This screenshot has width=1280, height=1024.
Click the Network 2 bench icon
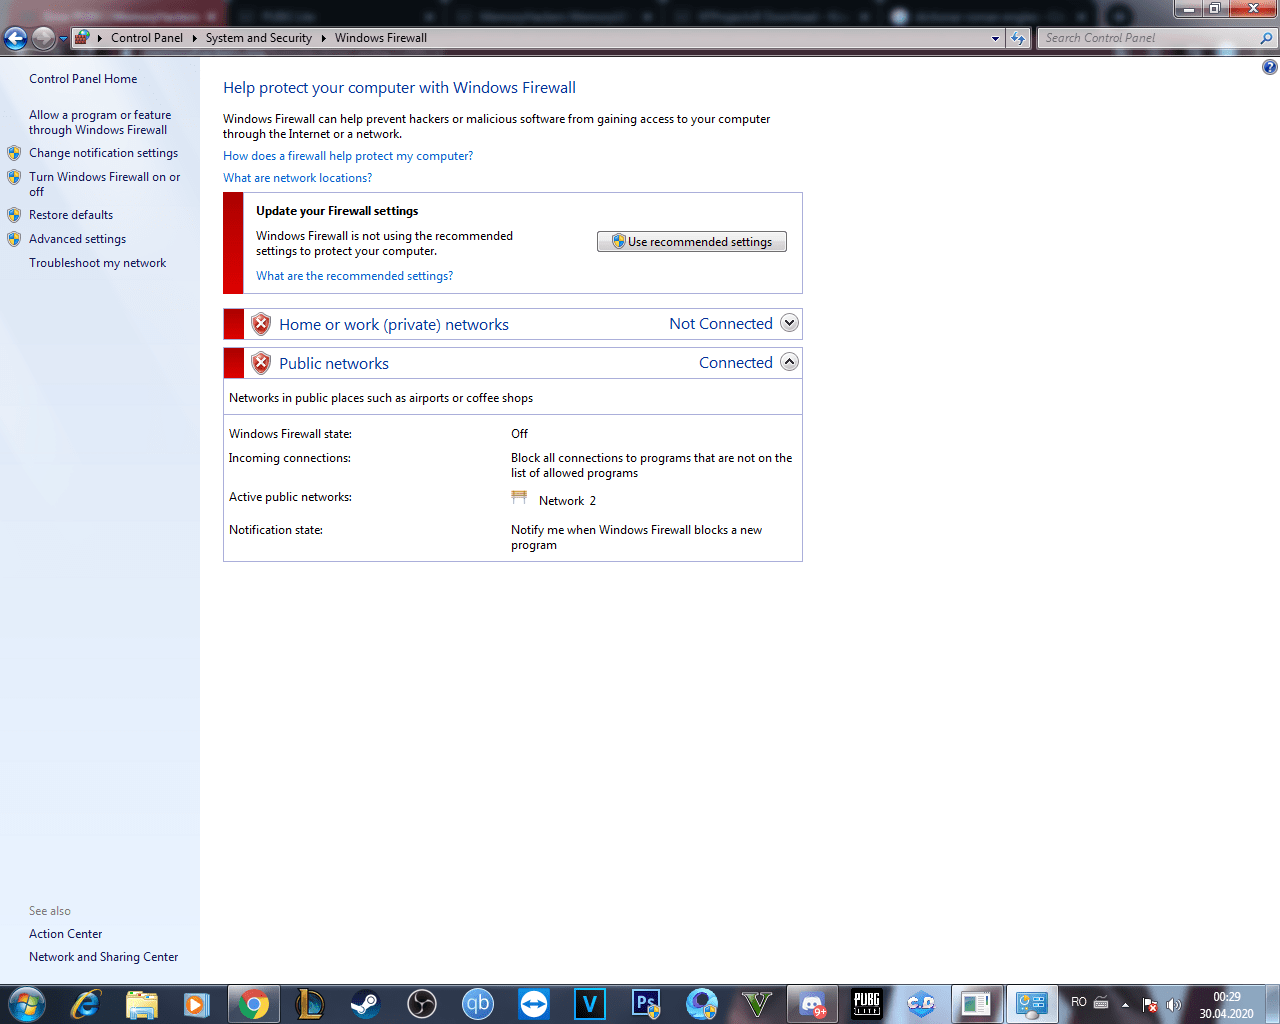click(x=519, y=497)
